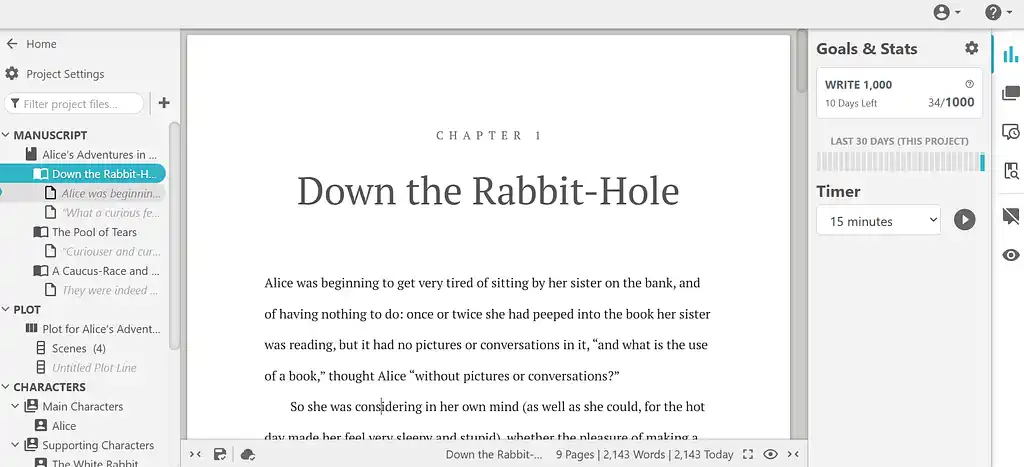Open the 15 minutes timer dropdown
The image size is (1024, 467).
pos(878,221)
